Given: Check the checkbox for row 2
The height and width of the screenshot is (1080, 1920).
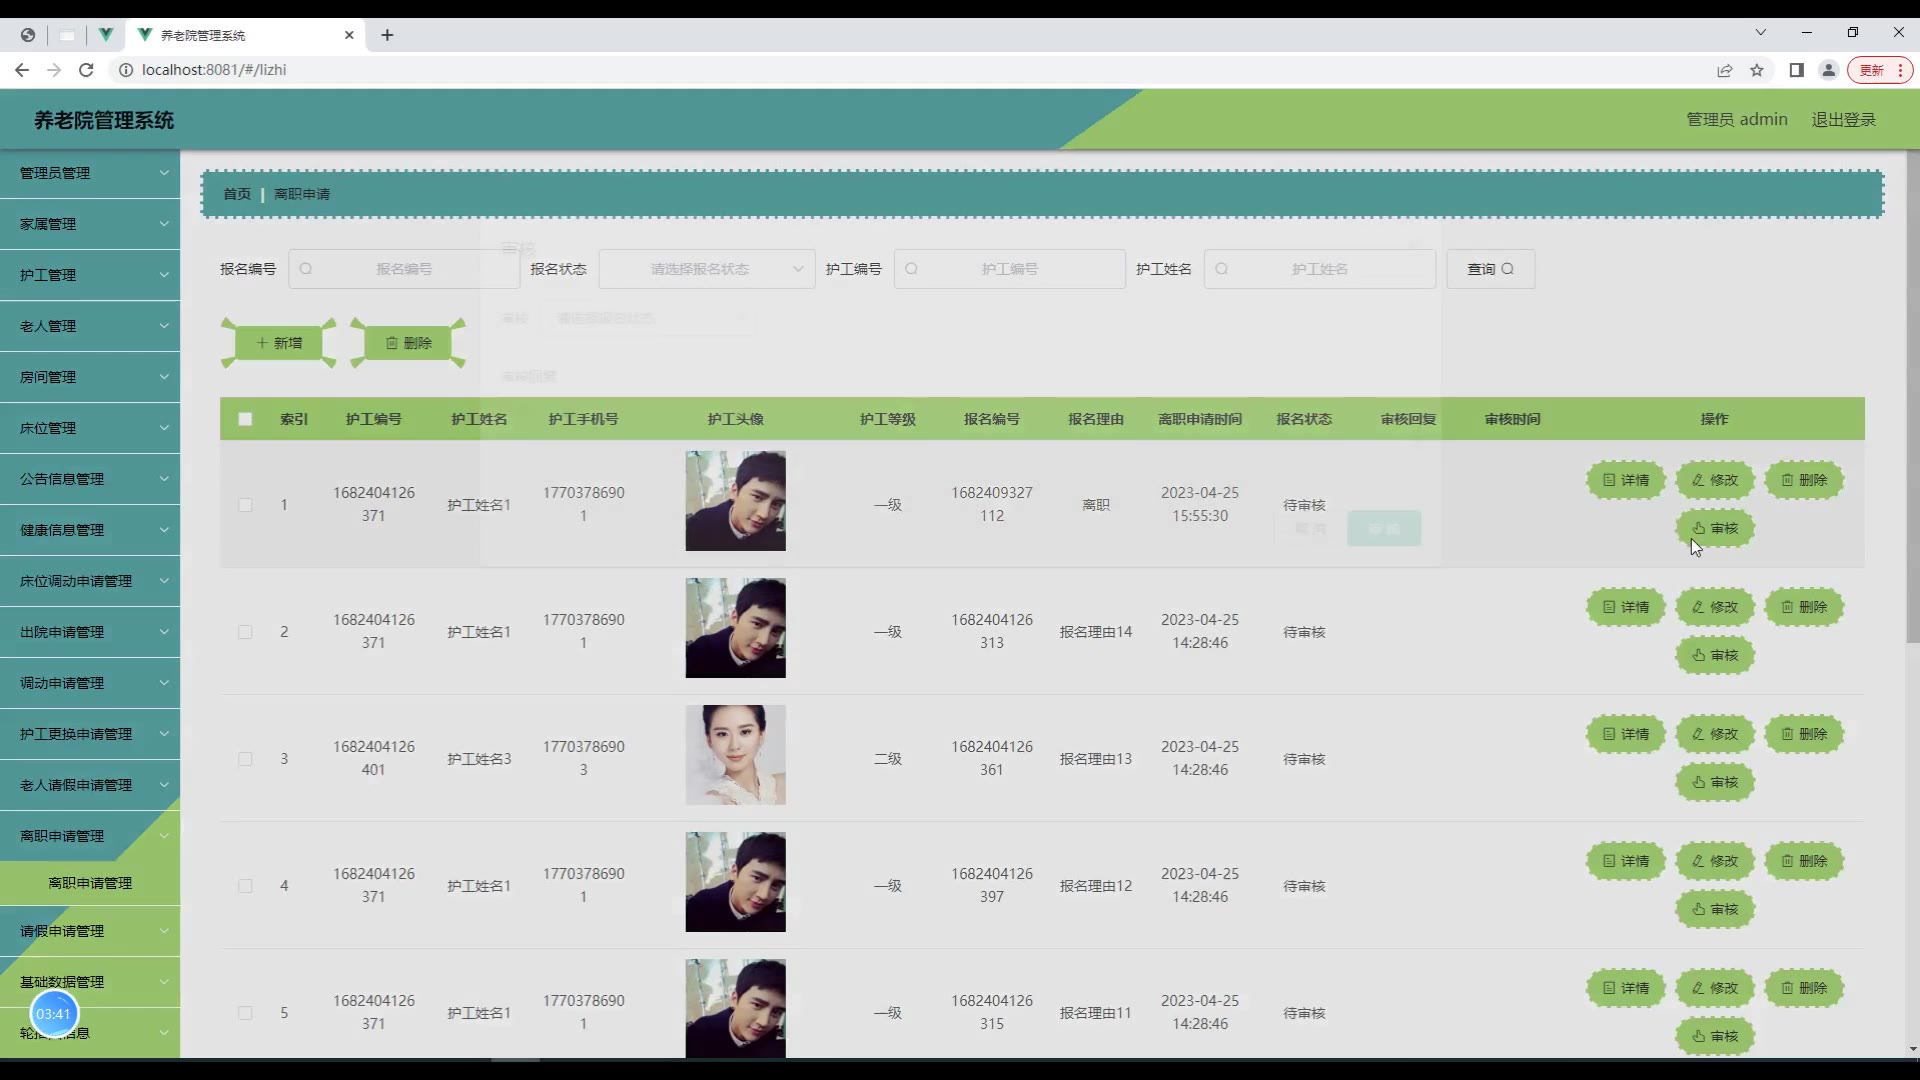Looking at the screenshot, I should point(245,632).
